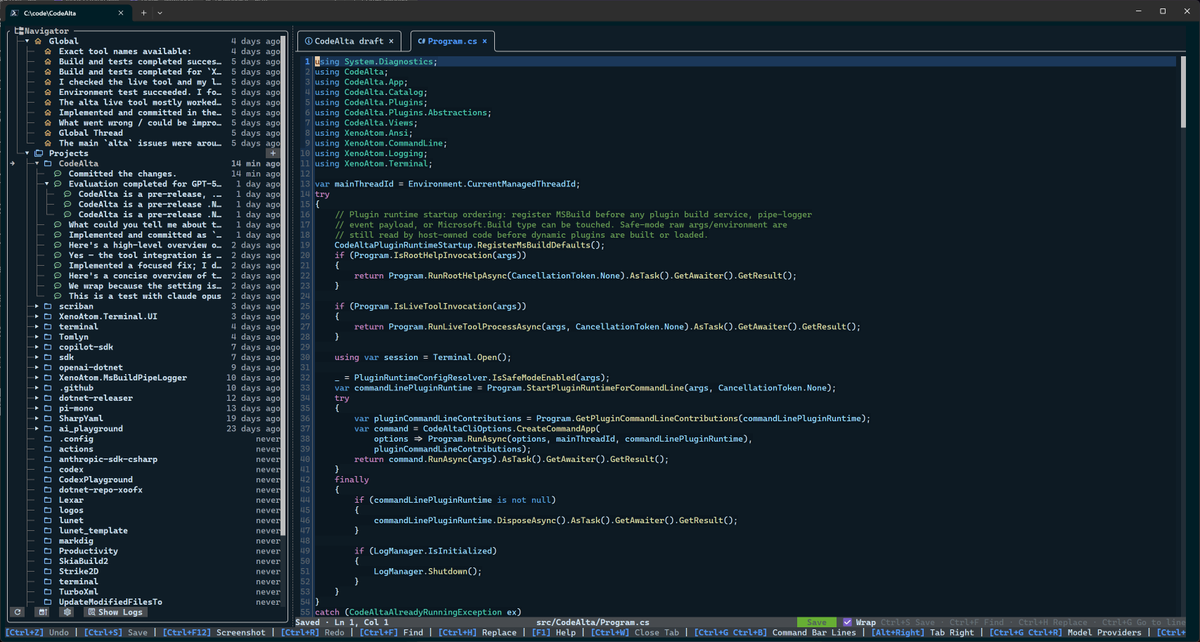
Task: Click home icon of 'Exact tool names available:'
Action: click(x=47, y=51)
